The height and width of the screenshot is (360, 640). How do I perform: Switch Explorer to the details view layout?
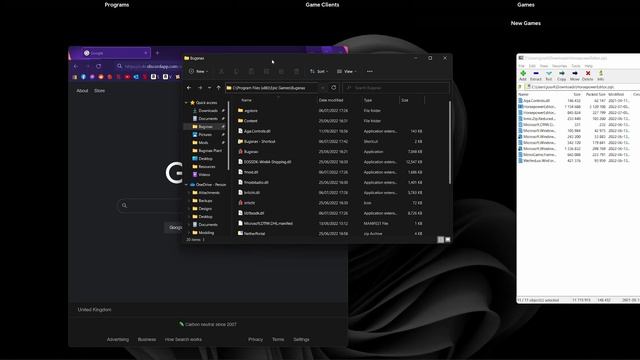click(x=440, y=240)
